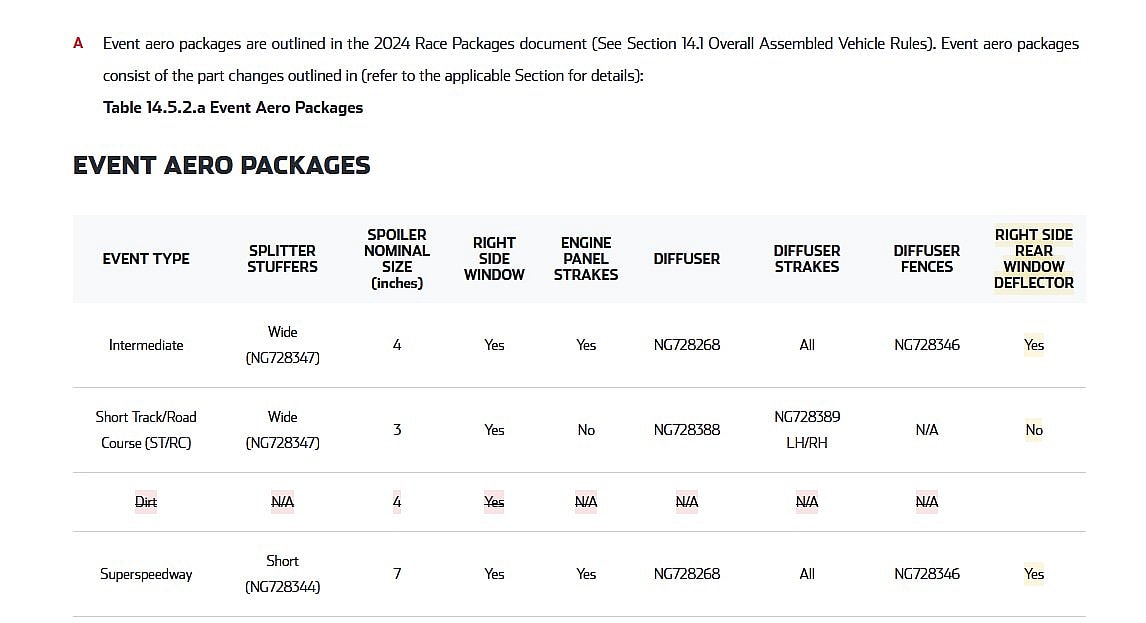Click the highlighted No in deflector column
Screen dimensions: 1146x623
coord(1034,430)
